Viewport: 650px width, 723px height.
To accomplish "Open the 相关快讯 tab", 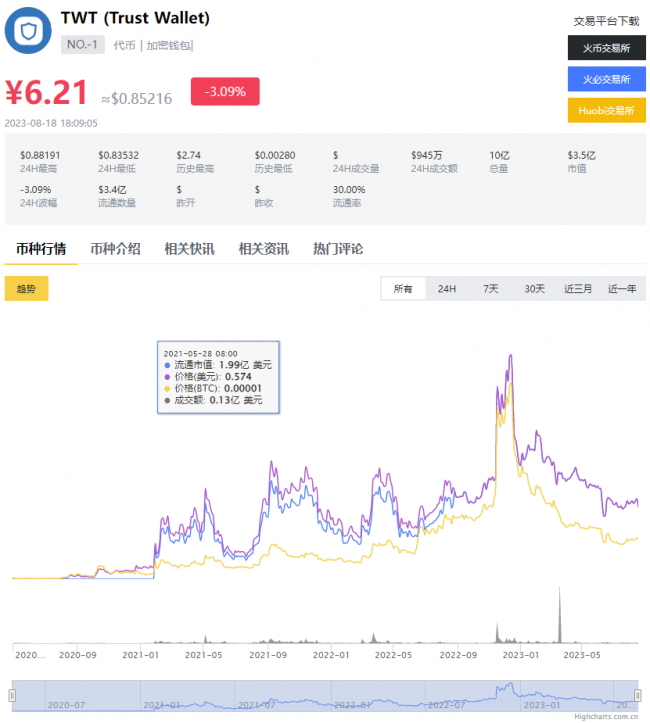I will tap(189, 249).
